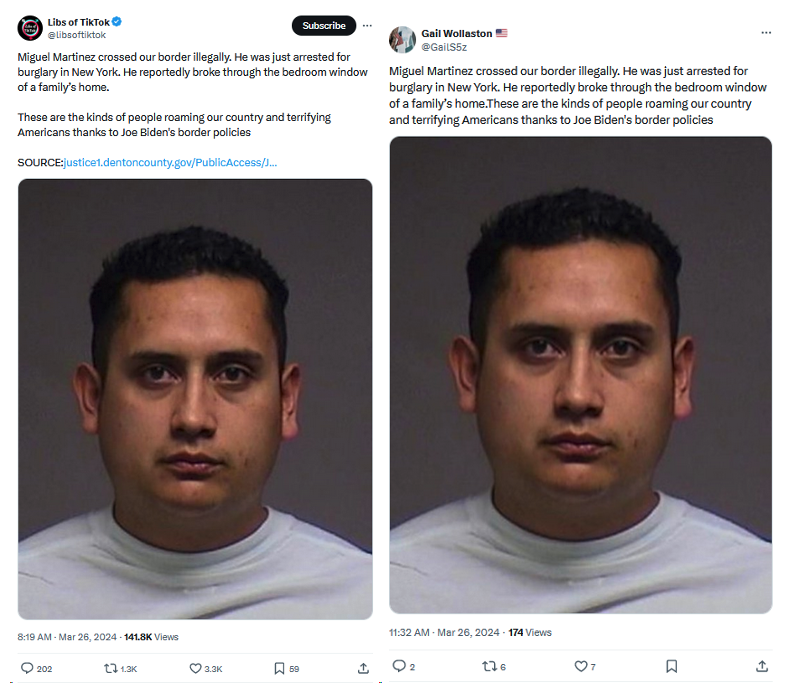Image resolution: width=788 pixels, height=693 pixels.
Task: Reply to Gail Wollaston's post
Action: pos(399,666)
